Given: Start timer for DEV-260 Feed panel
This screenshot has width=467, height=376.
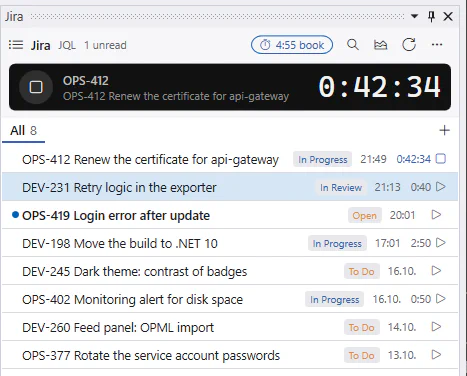Looking at the screenshot, I should pos(436,327).
